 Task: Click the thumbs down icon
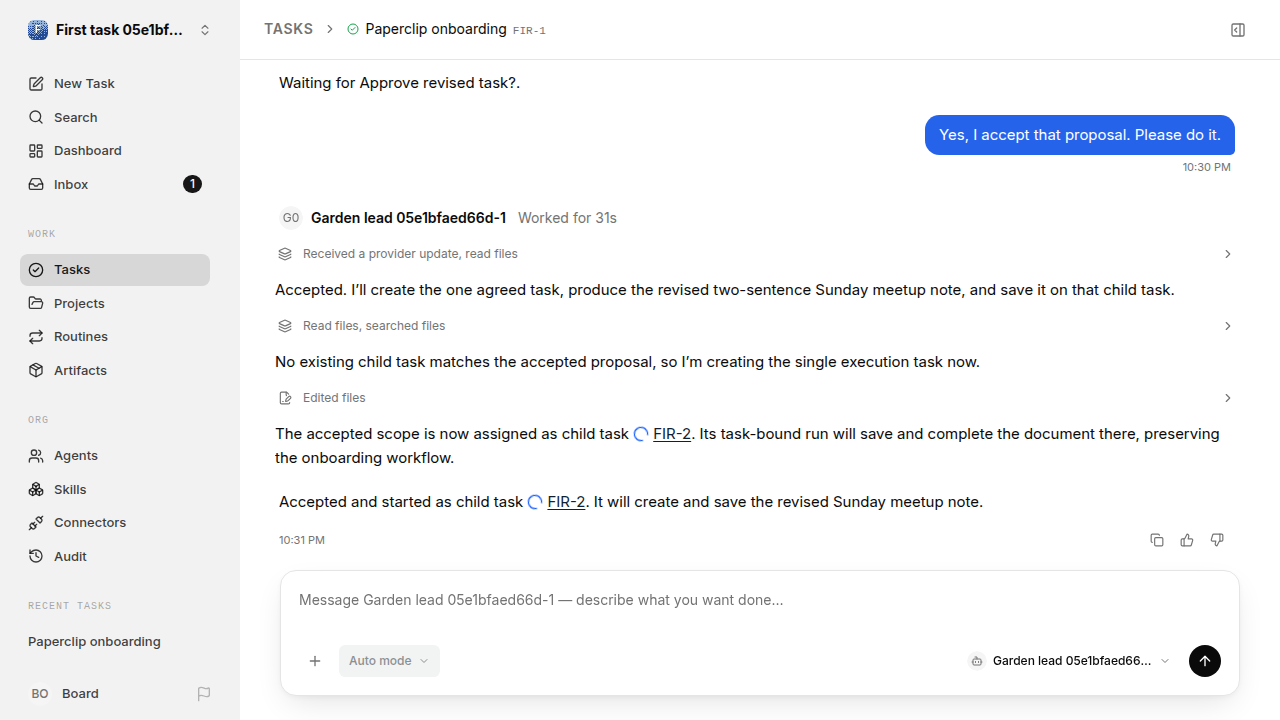1217,540
